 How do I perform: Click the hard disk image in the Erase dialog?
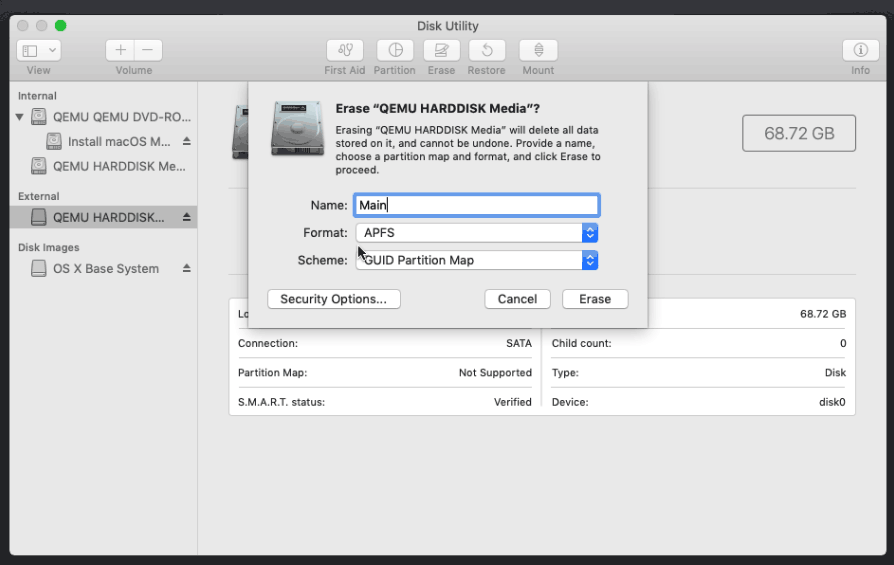click(297, 128)
